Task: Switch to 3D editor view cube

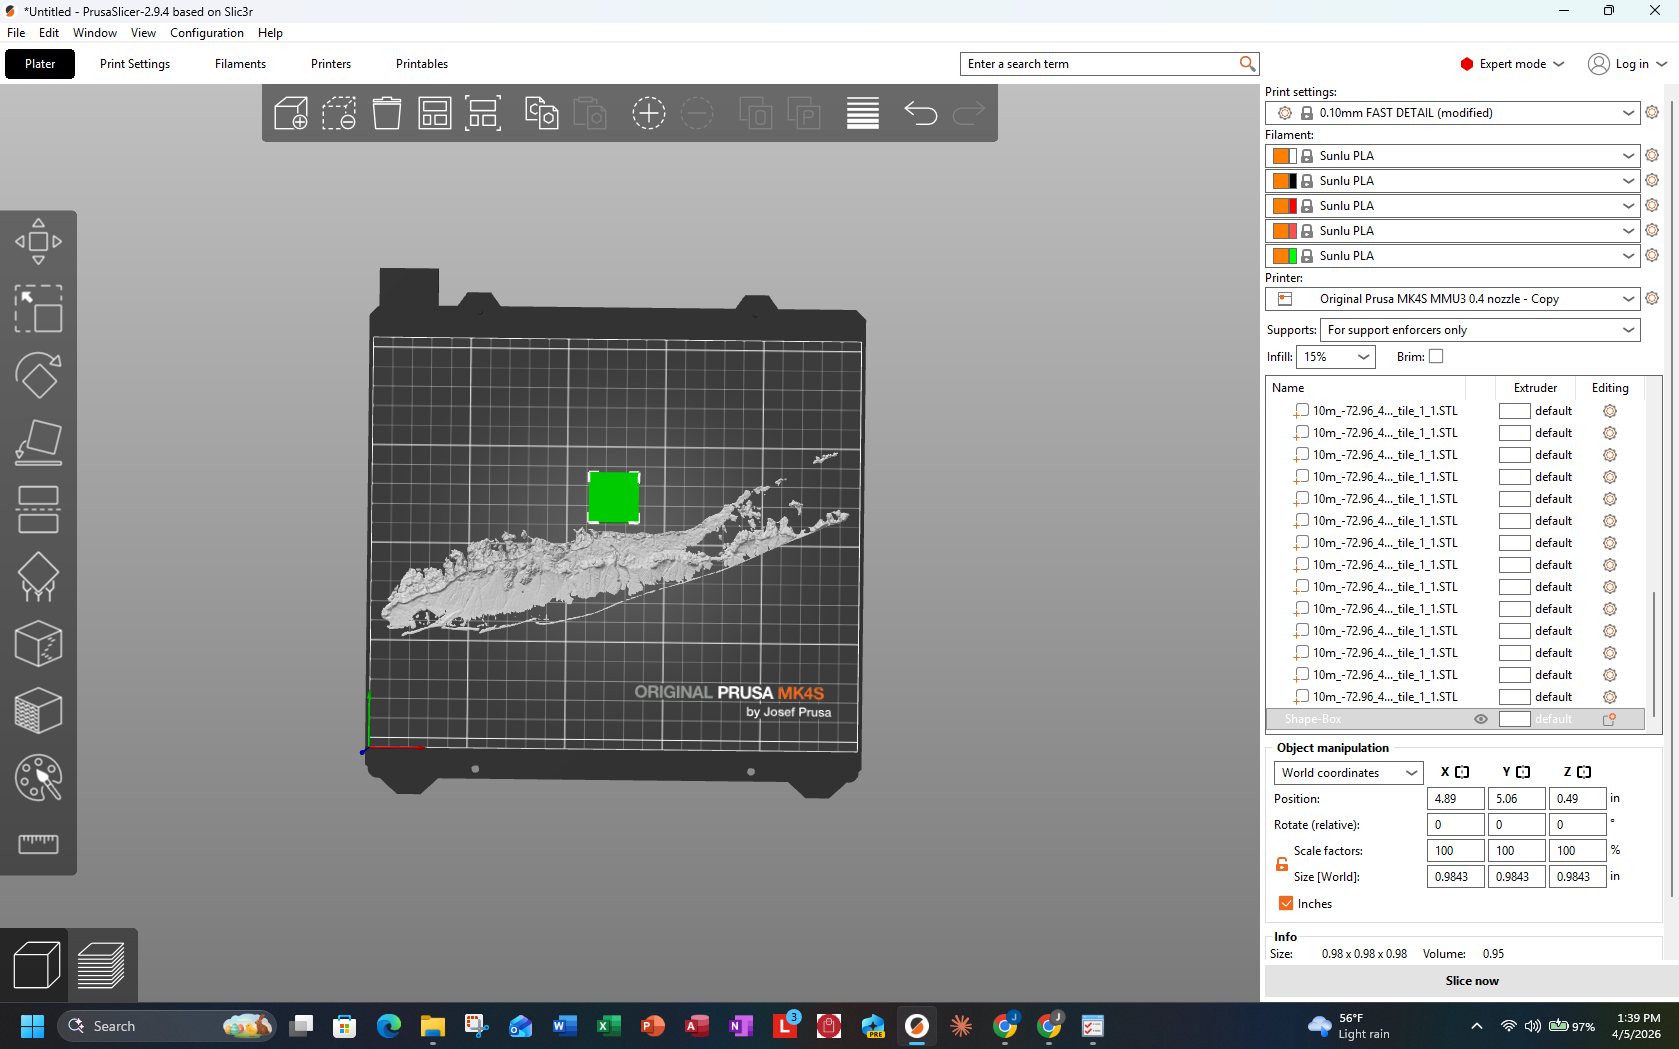Action: pos(36,966)
